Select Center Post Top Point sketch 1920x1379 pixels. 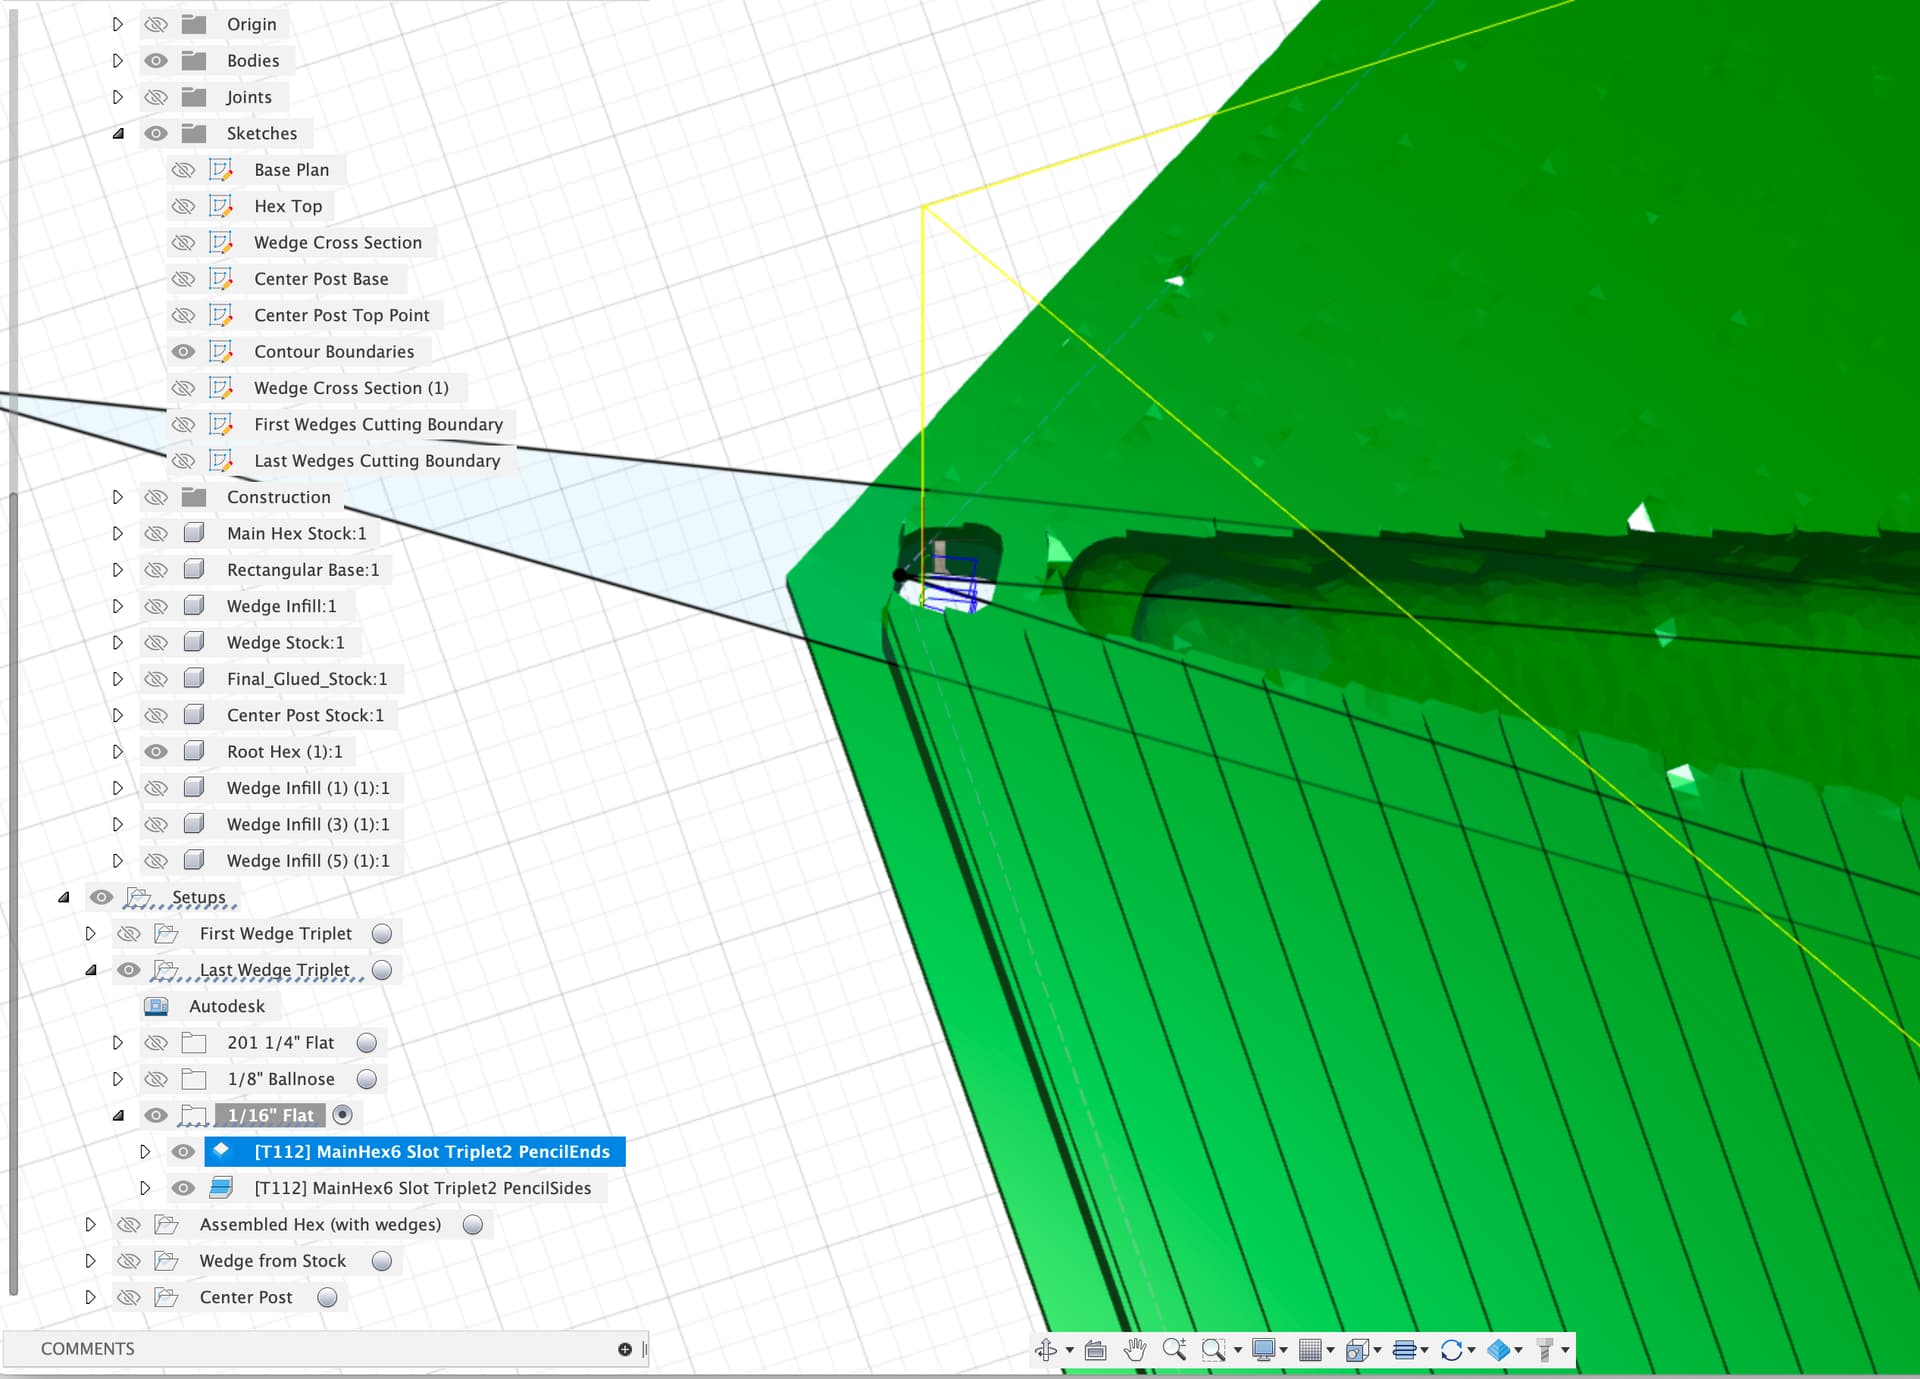(x=342, y=315)
